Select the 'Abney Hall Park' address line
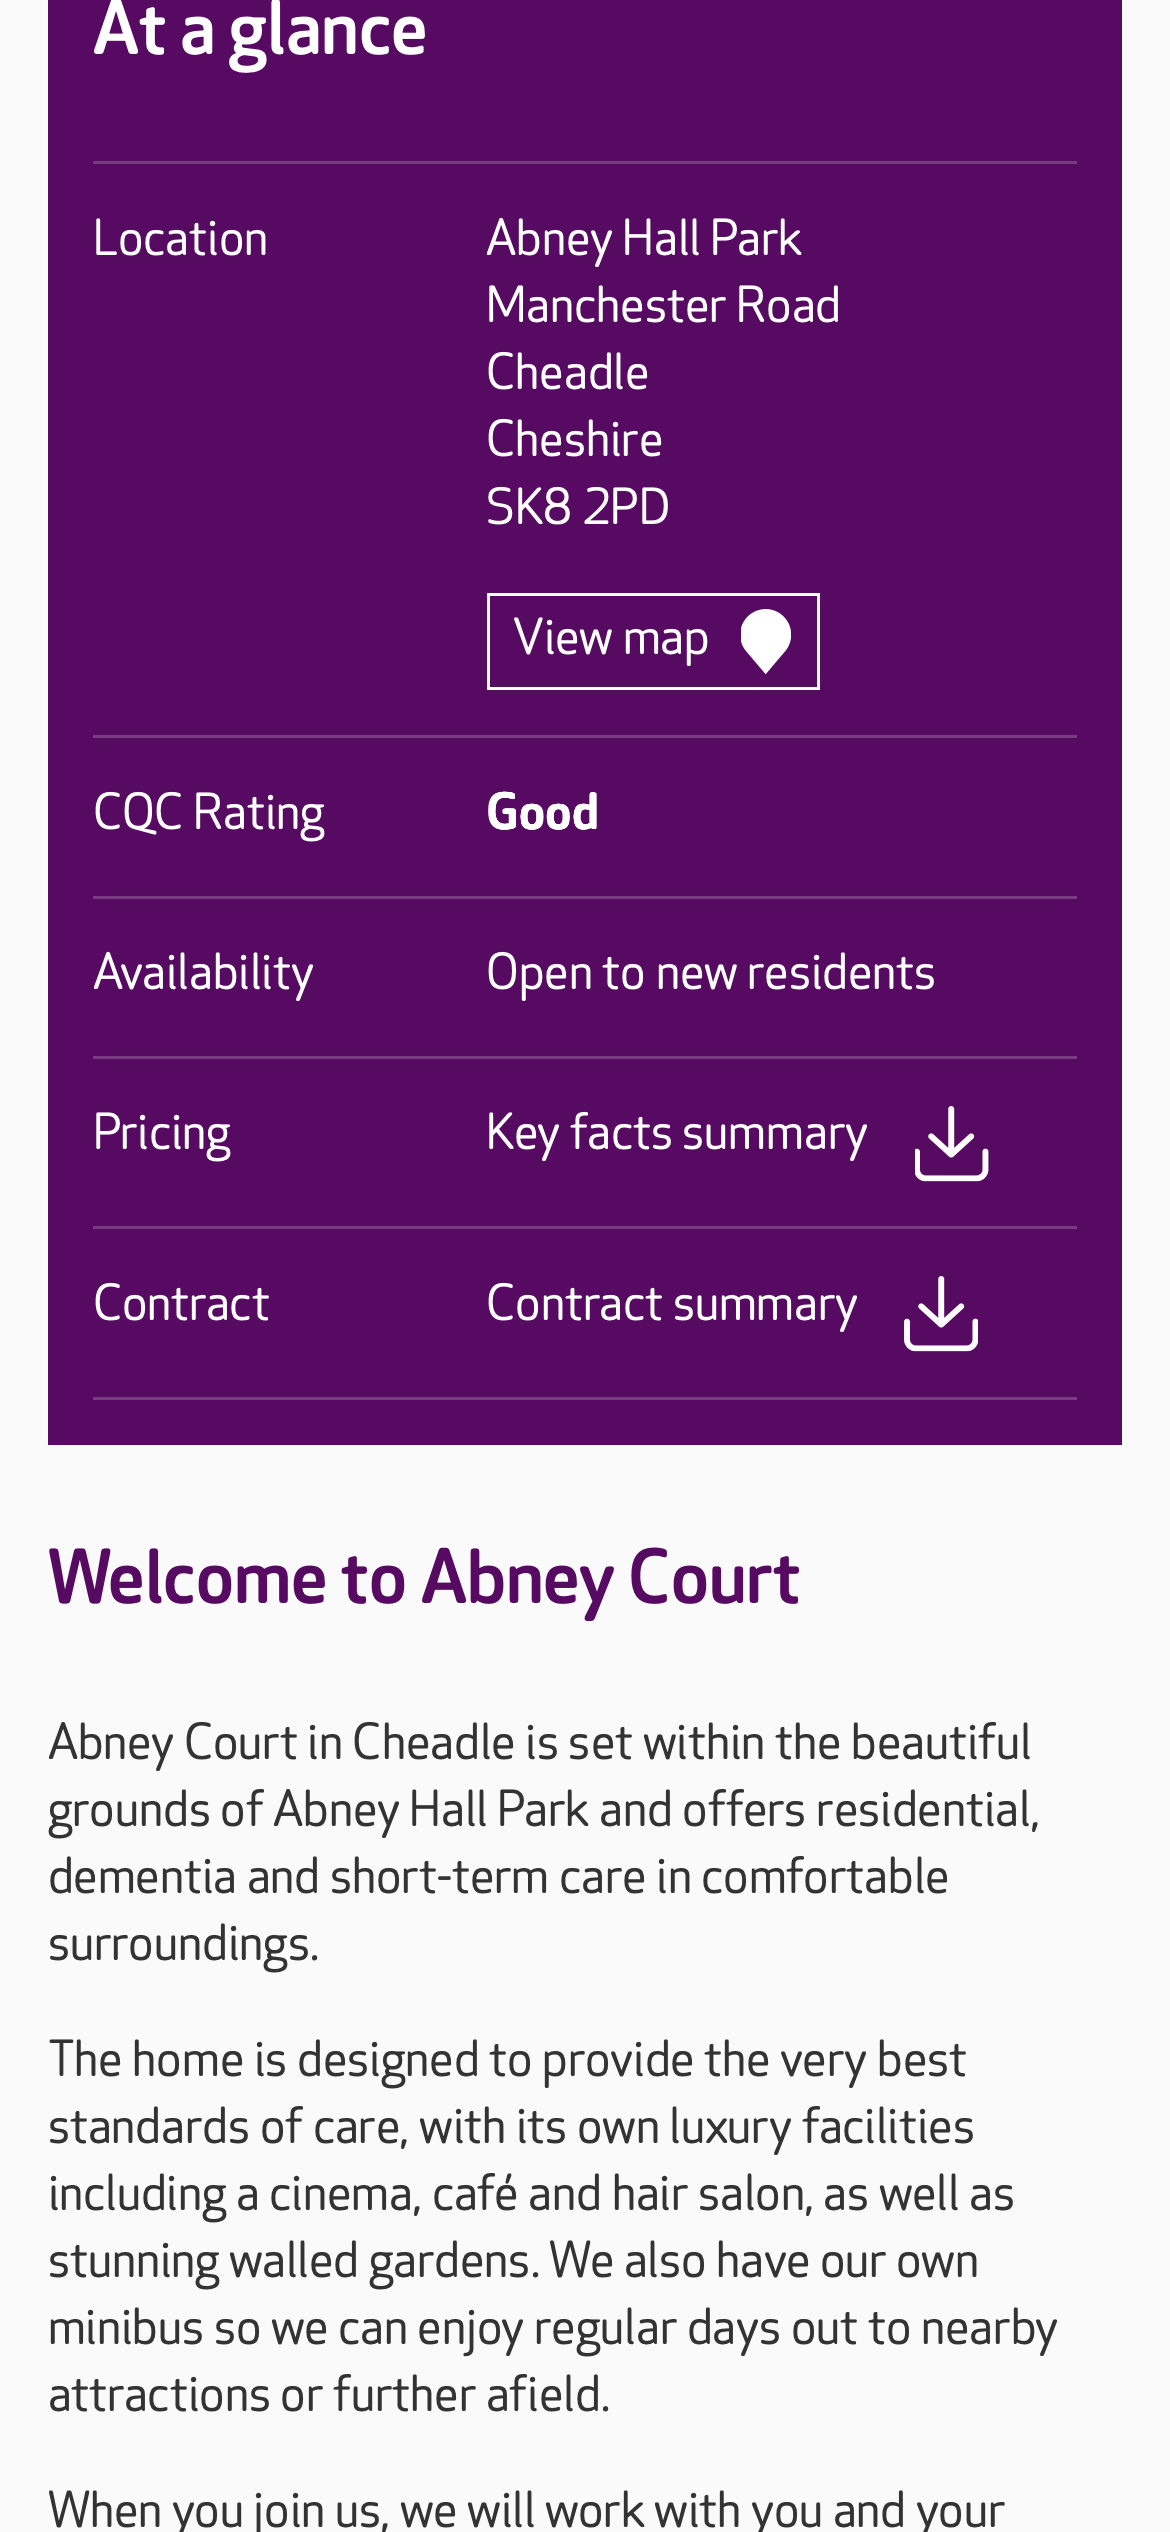The image size is (1170, 2532). tap(643, 239)
